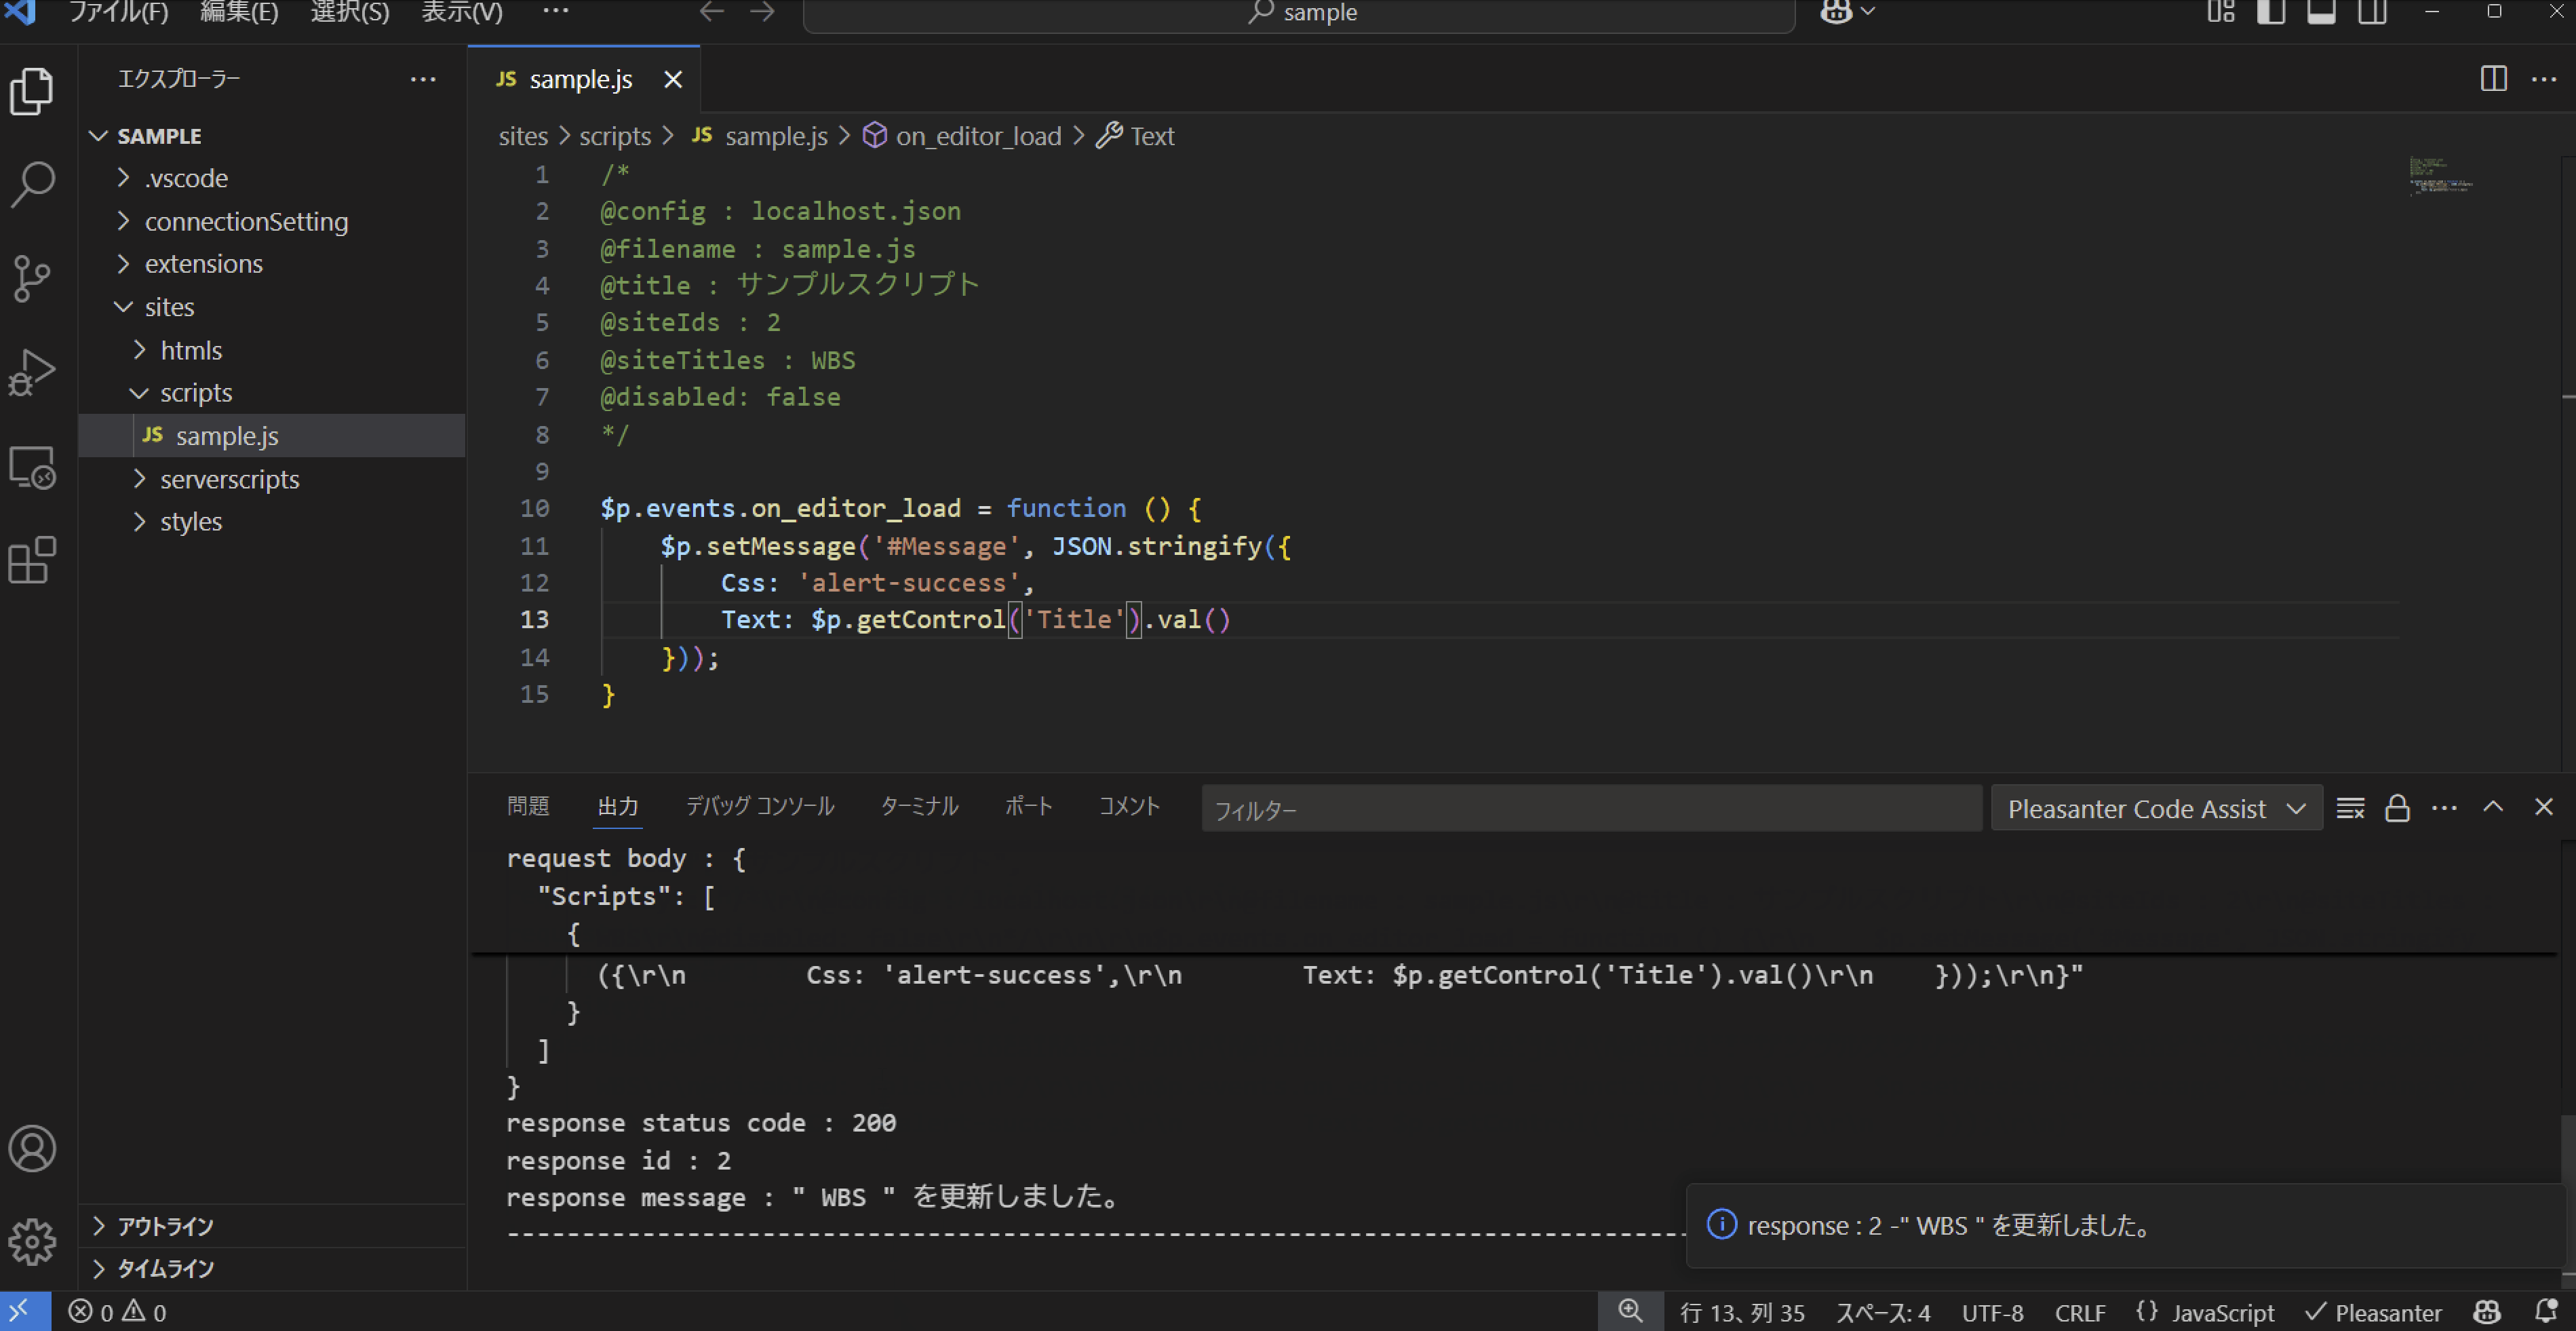Screen dimensions: 2576x1331
Task: Open the Copilot status icon in status bar
Action: click(x=2487, y=1311)
